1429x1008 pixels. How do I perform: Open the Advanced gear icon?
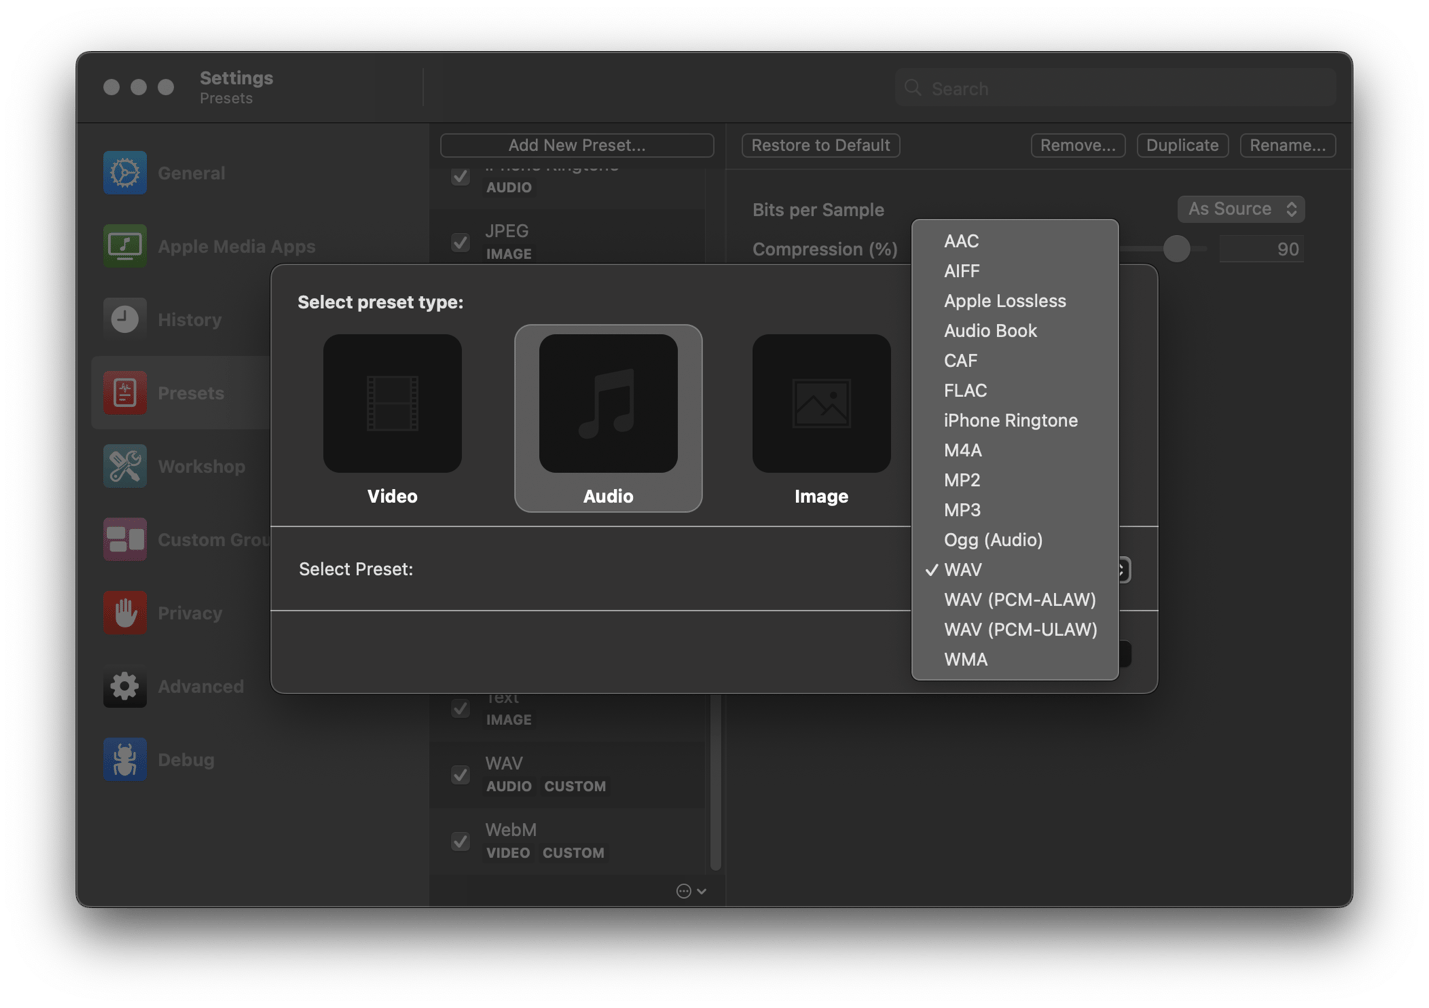[124, 686]
